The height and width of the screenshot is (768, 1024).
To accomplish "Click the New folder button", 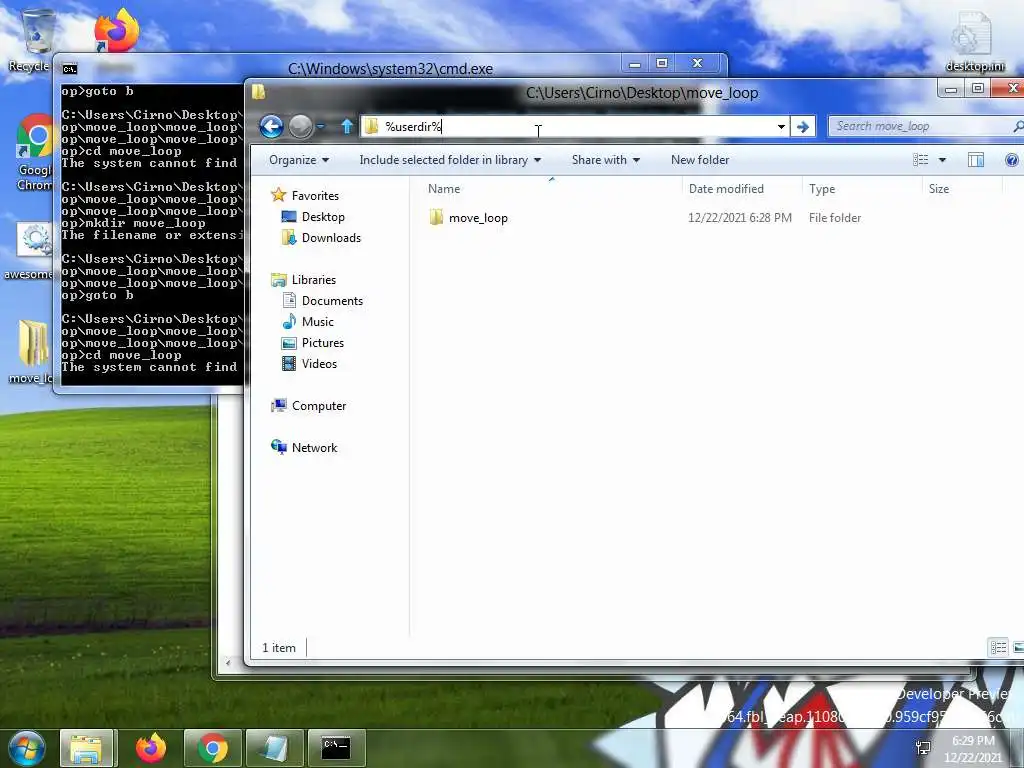I will (x=700, y=160).
